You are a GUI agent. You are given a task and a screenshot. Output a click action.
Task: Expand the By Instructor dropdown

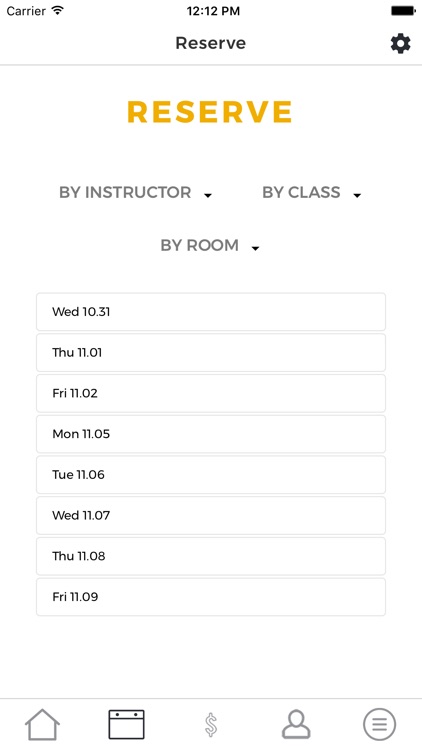point(135,192)
